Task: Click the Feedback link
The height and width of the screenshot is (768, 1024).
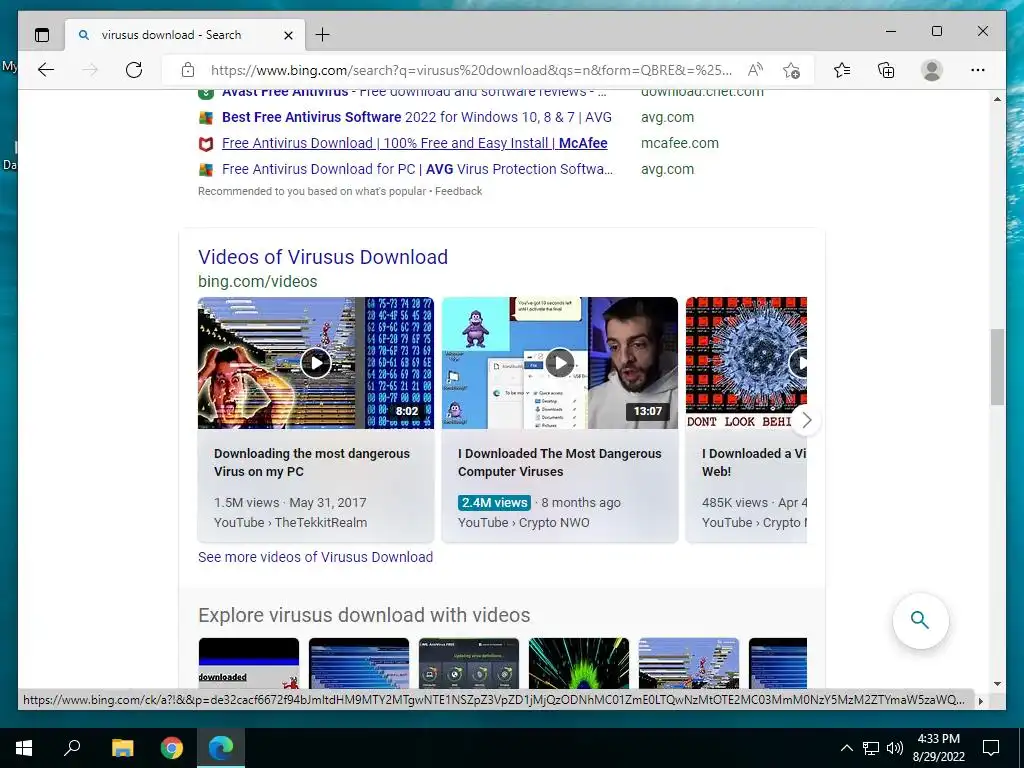Action: click(x=458, y=191)
